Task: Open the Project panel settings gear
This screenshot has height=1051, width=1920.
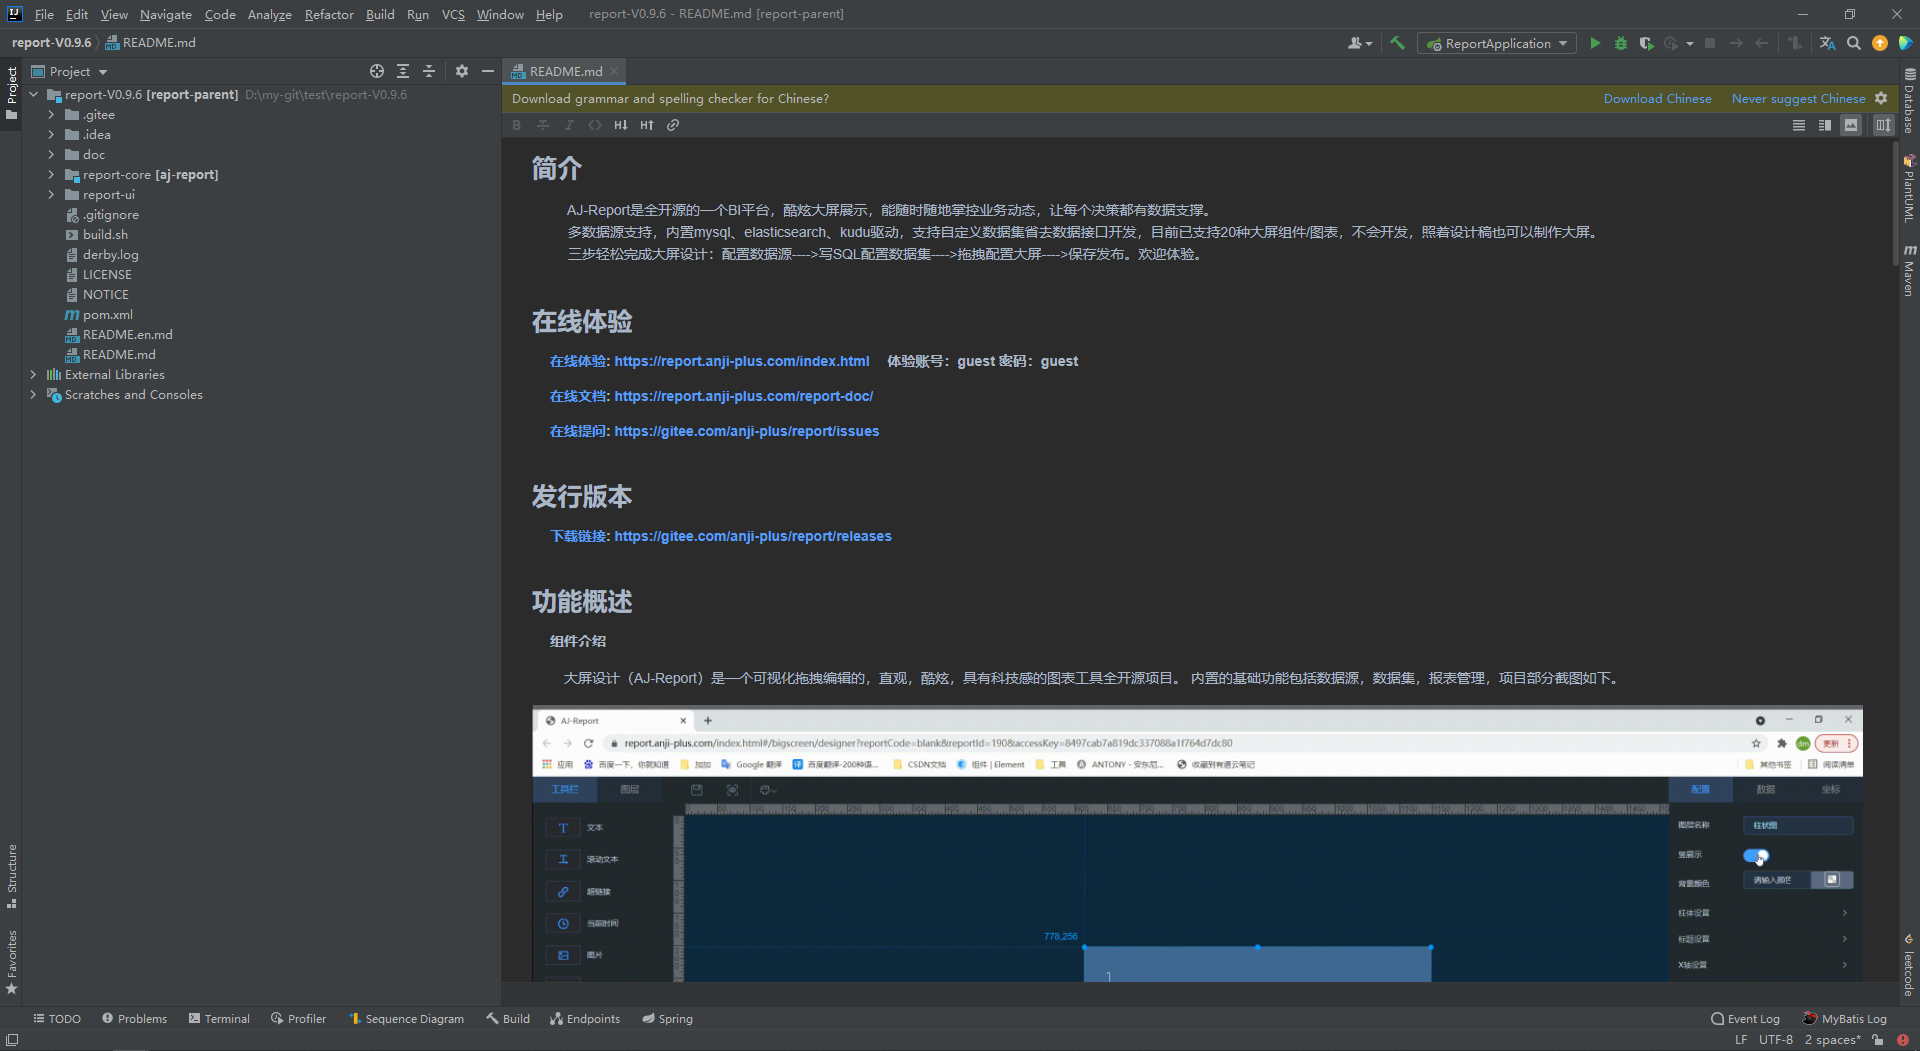Action: click(461, 71)
